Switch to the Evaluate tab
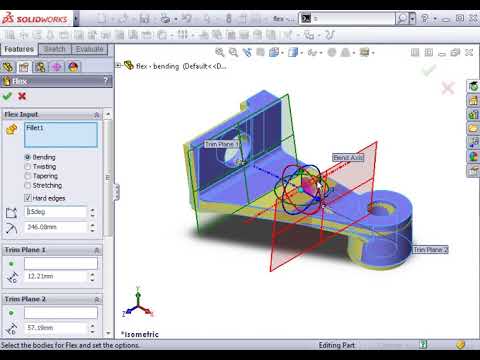 89,49
